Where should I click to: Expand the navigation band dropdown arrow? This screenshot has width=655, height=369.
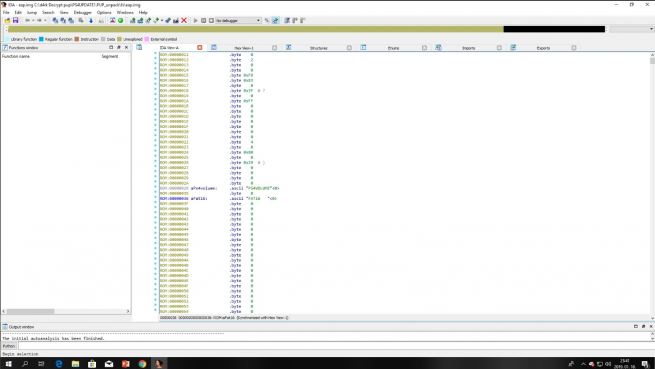(x=651, y=29)
